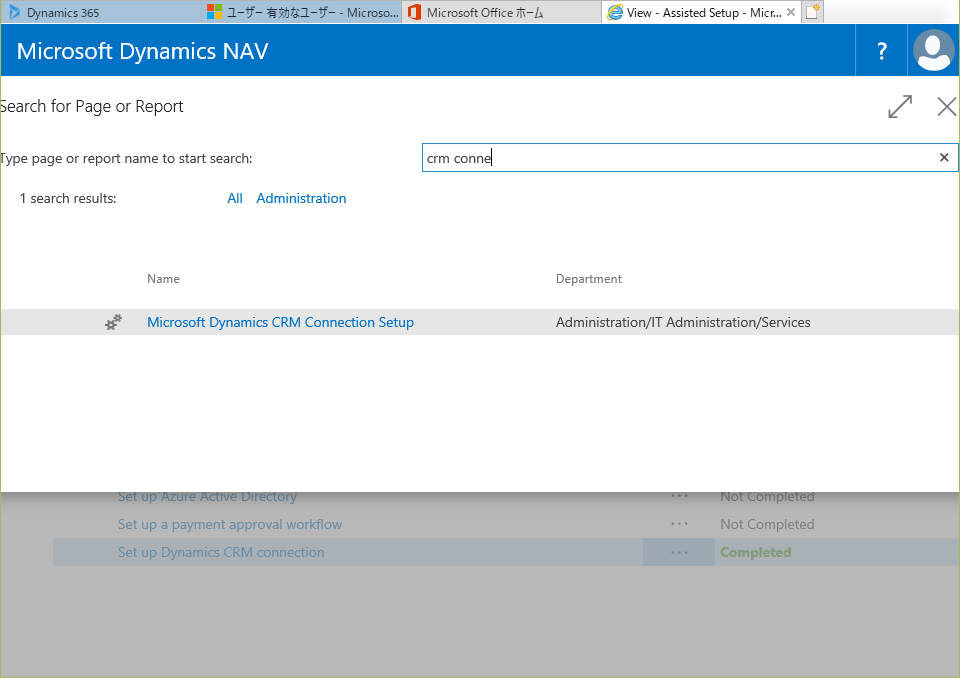The image size is (960, 678).
Task: Switch to the Dynamics 365 browser tab
Action: tap(101, 12)
